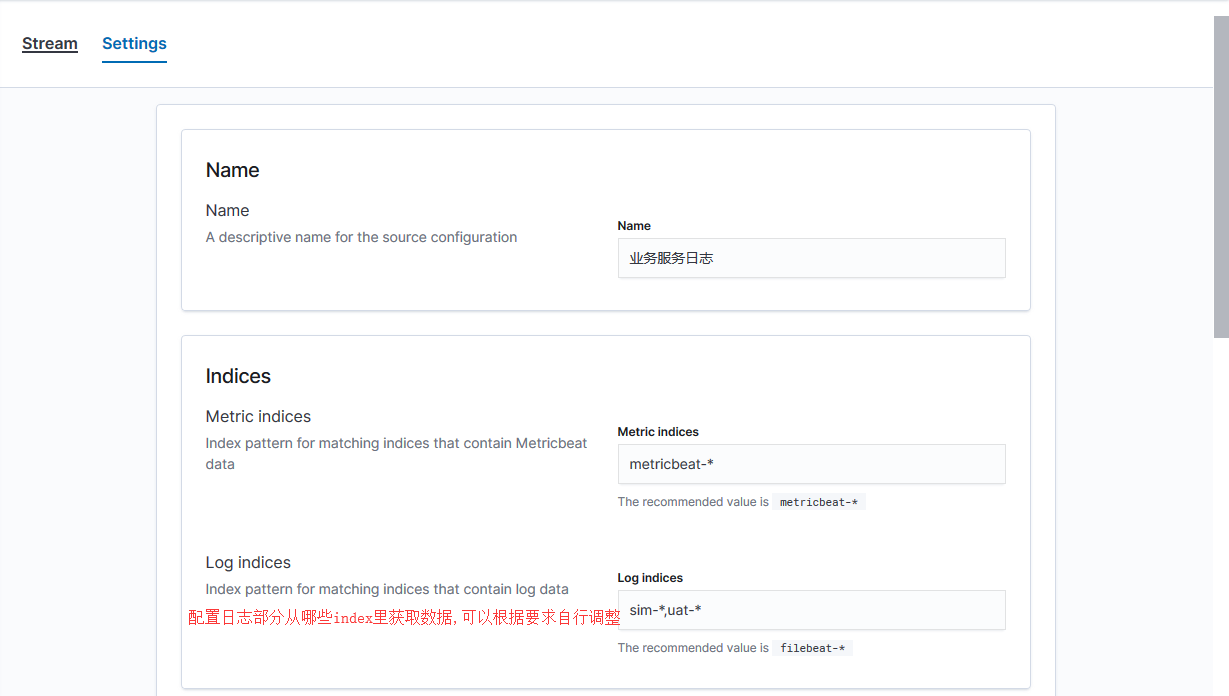Select recommended value 'metricbeat-*' code text
Image resolution: width=1229 pixels, height=696 pixels.
[819, 502]
